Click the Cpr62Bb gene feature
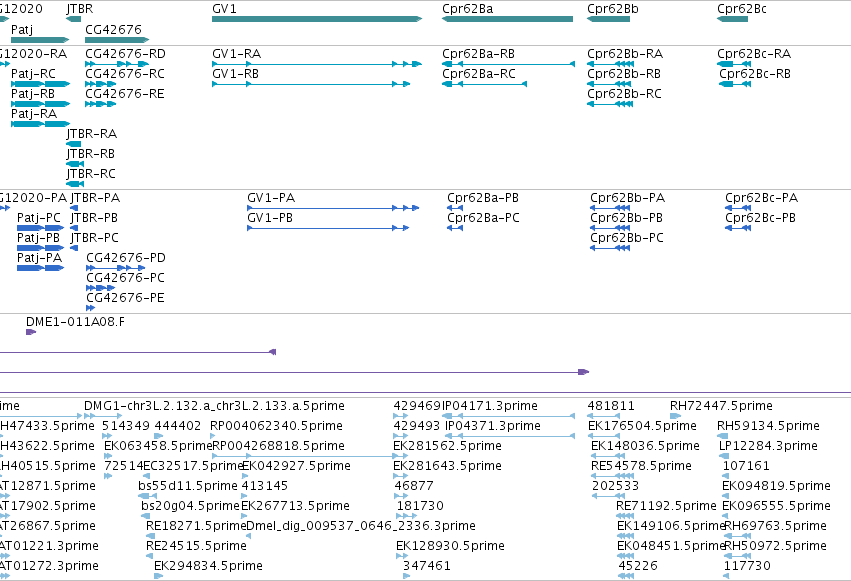This screenshot has width=851, height=581. click(608, 19)
